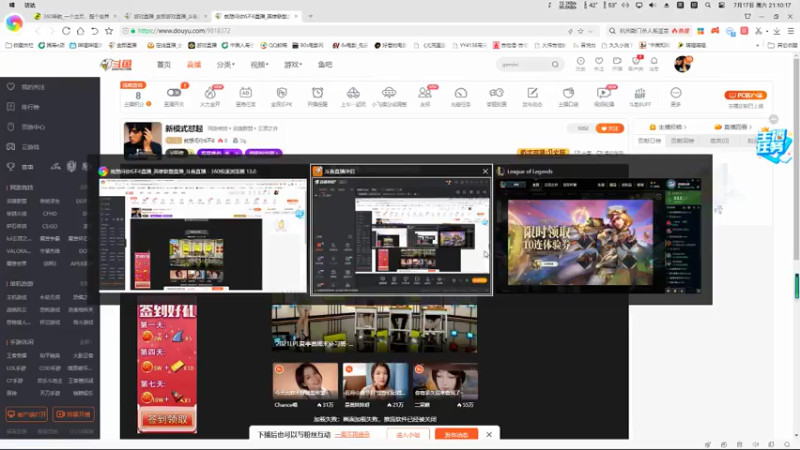
Task: Reload page with browser refresh icon
Action: point(66,31)
